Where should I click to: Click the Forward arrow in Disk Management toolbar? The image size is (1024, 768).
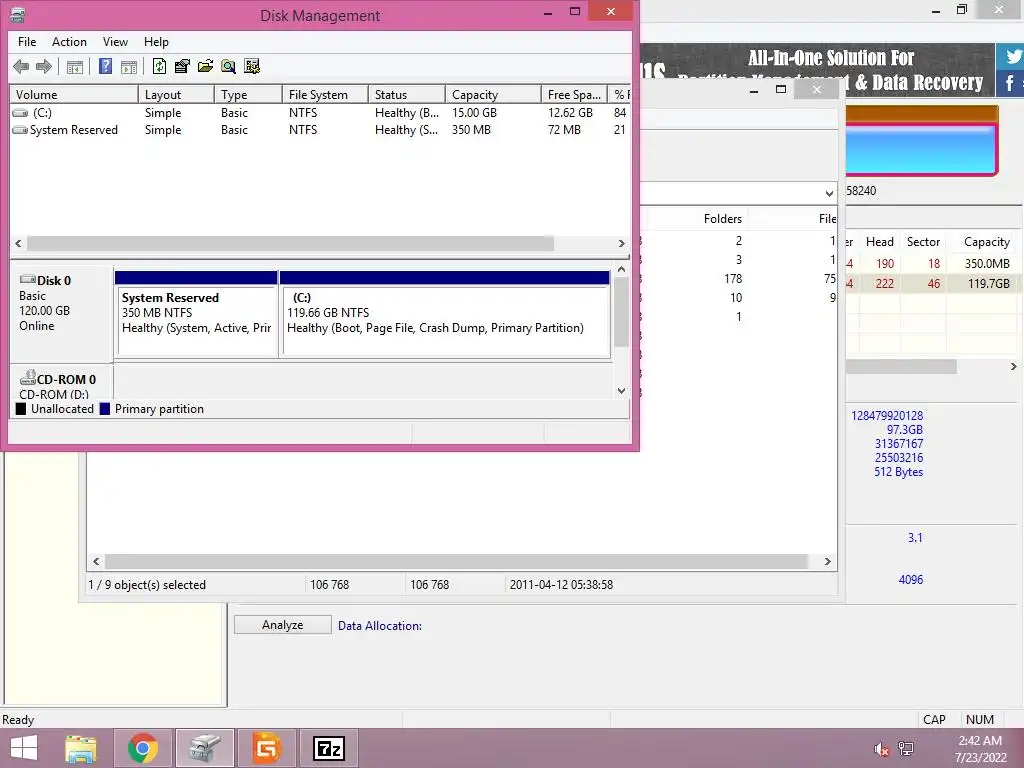(44, 66)
